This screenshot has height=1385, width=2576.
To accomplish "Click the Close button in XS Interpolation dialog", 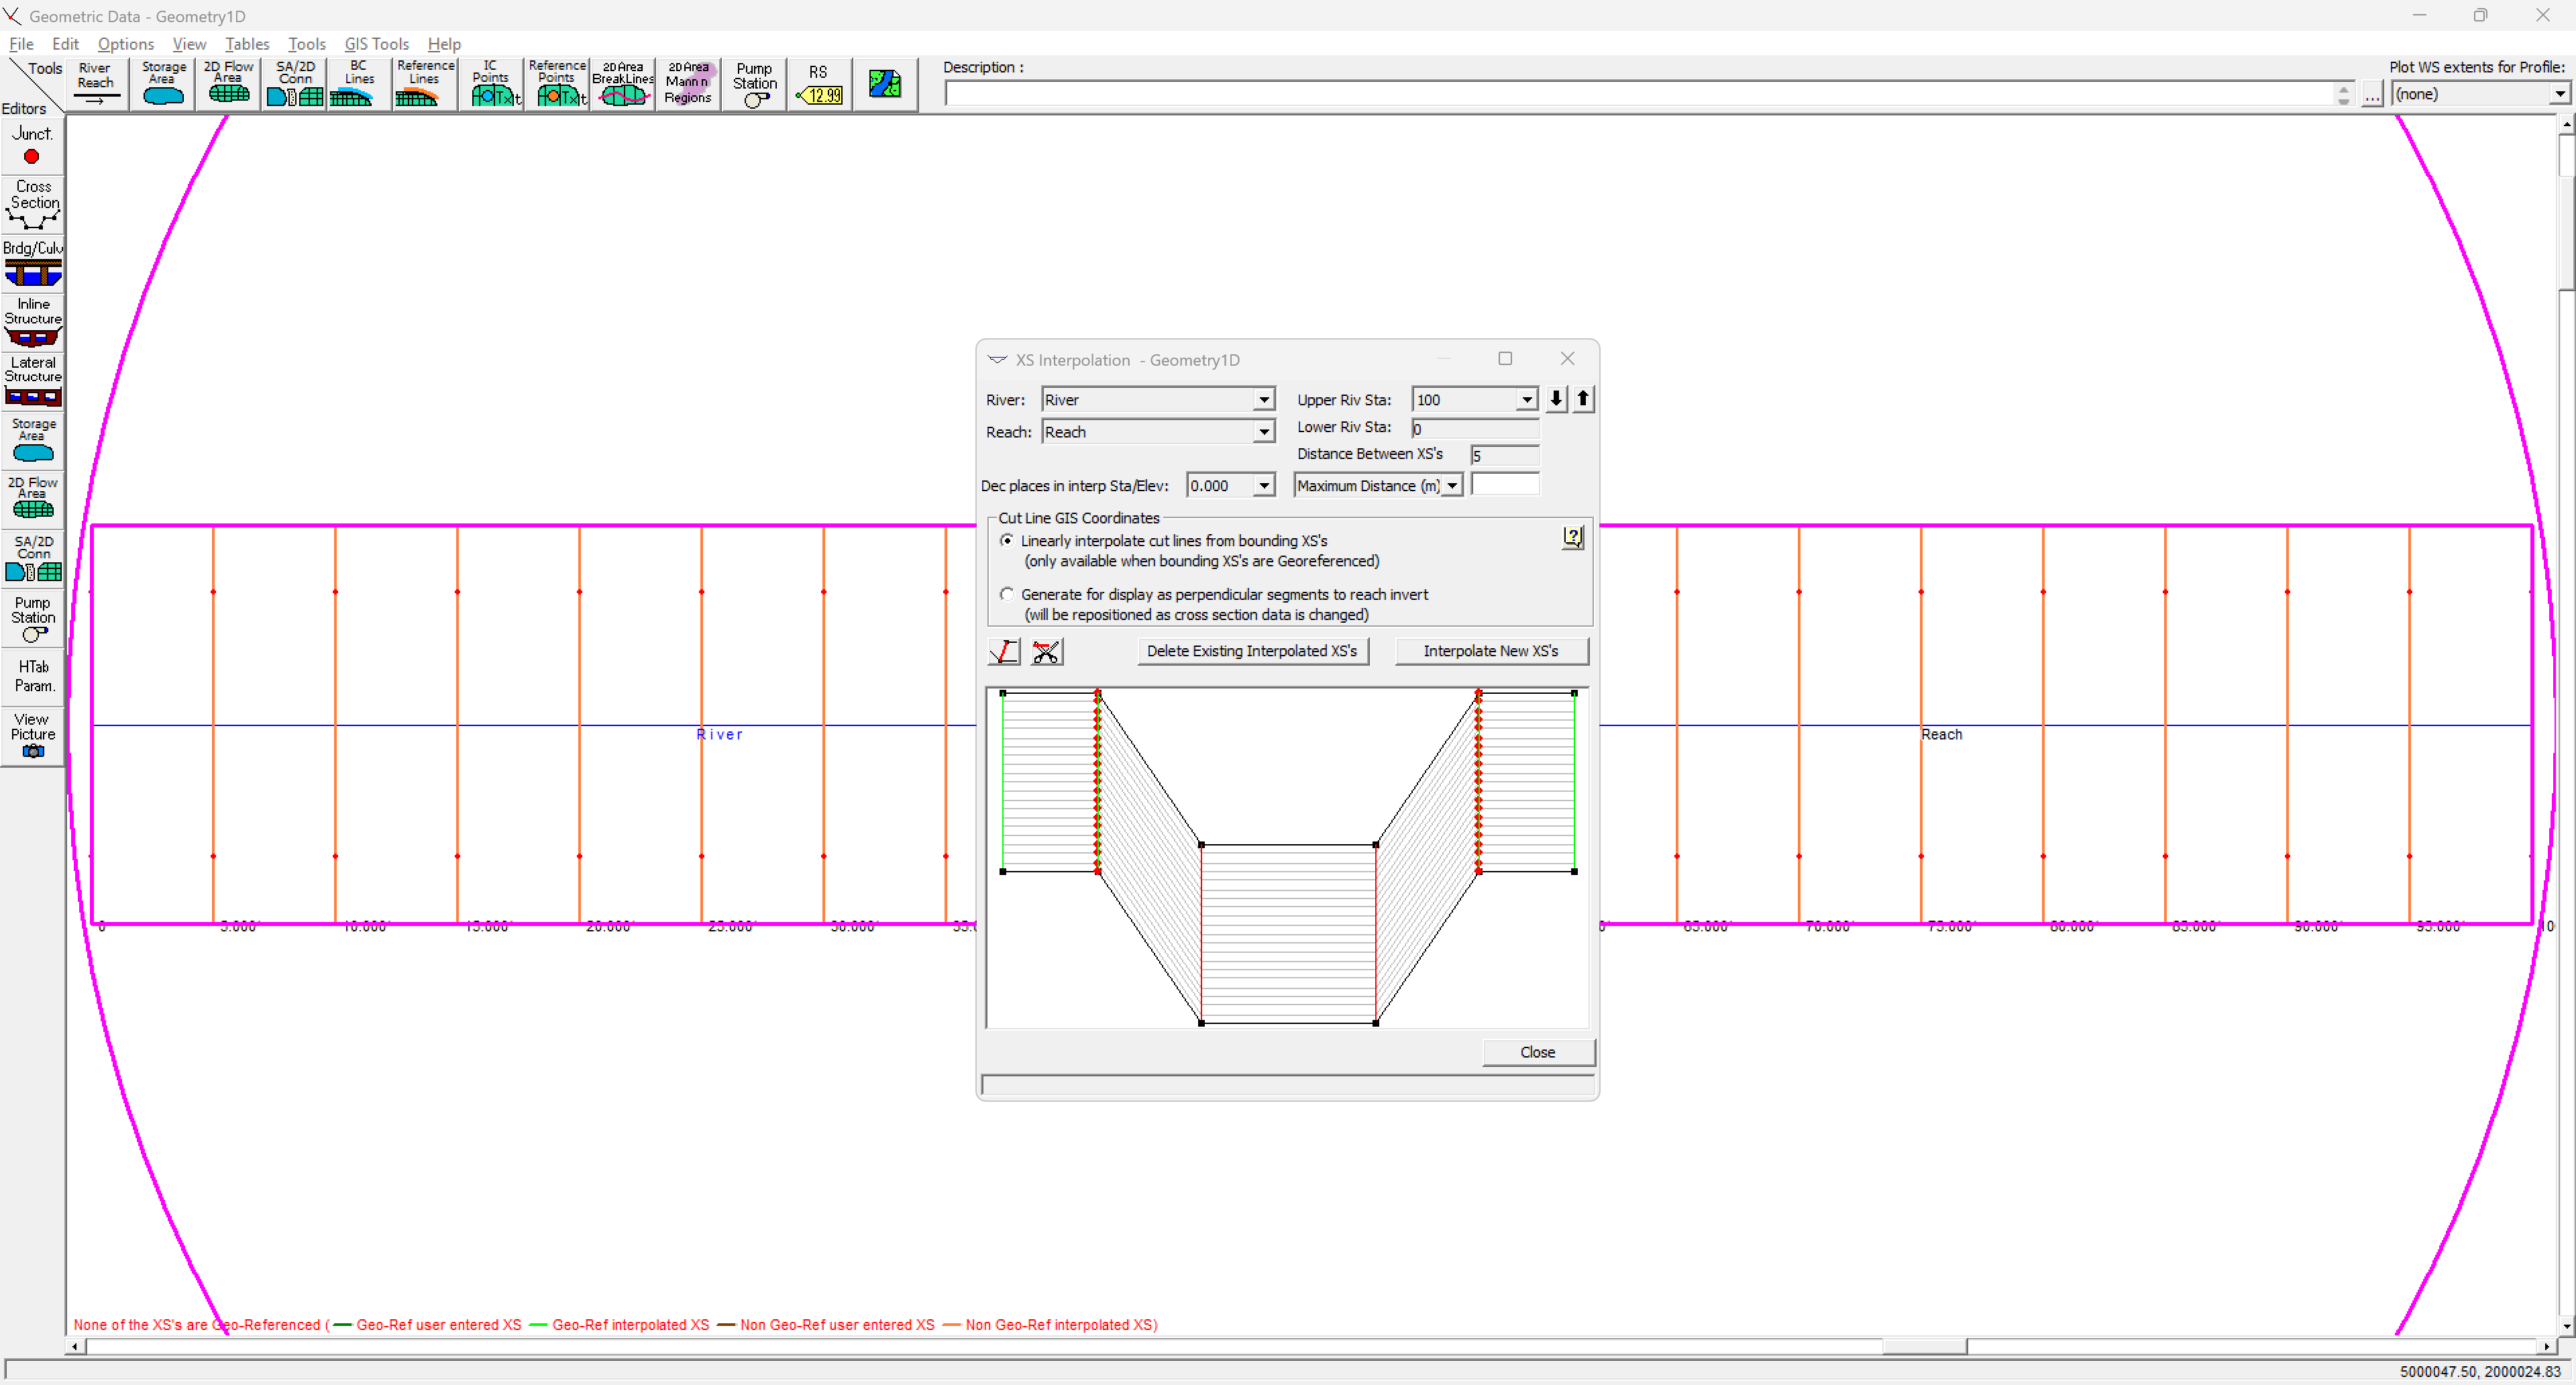I will 1537,1052.
